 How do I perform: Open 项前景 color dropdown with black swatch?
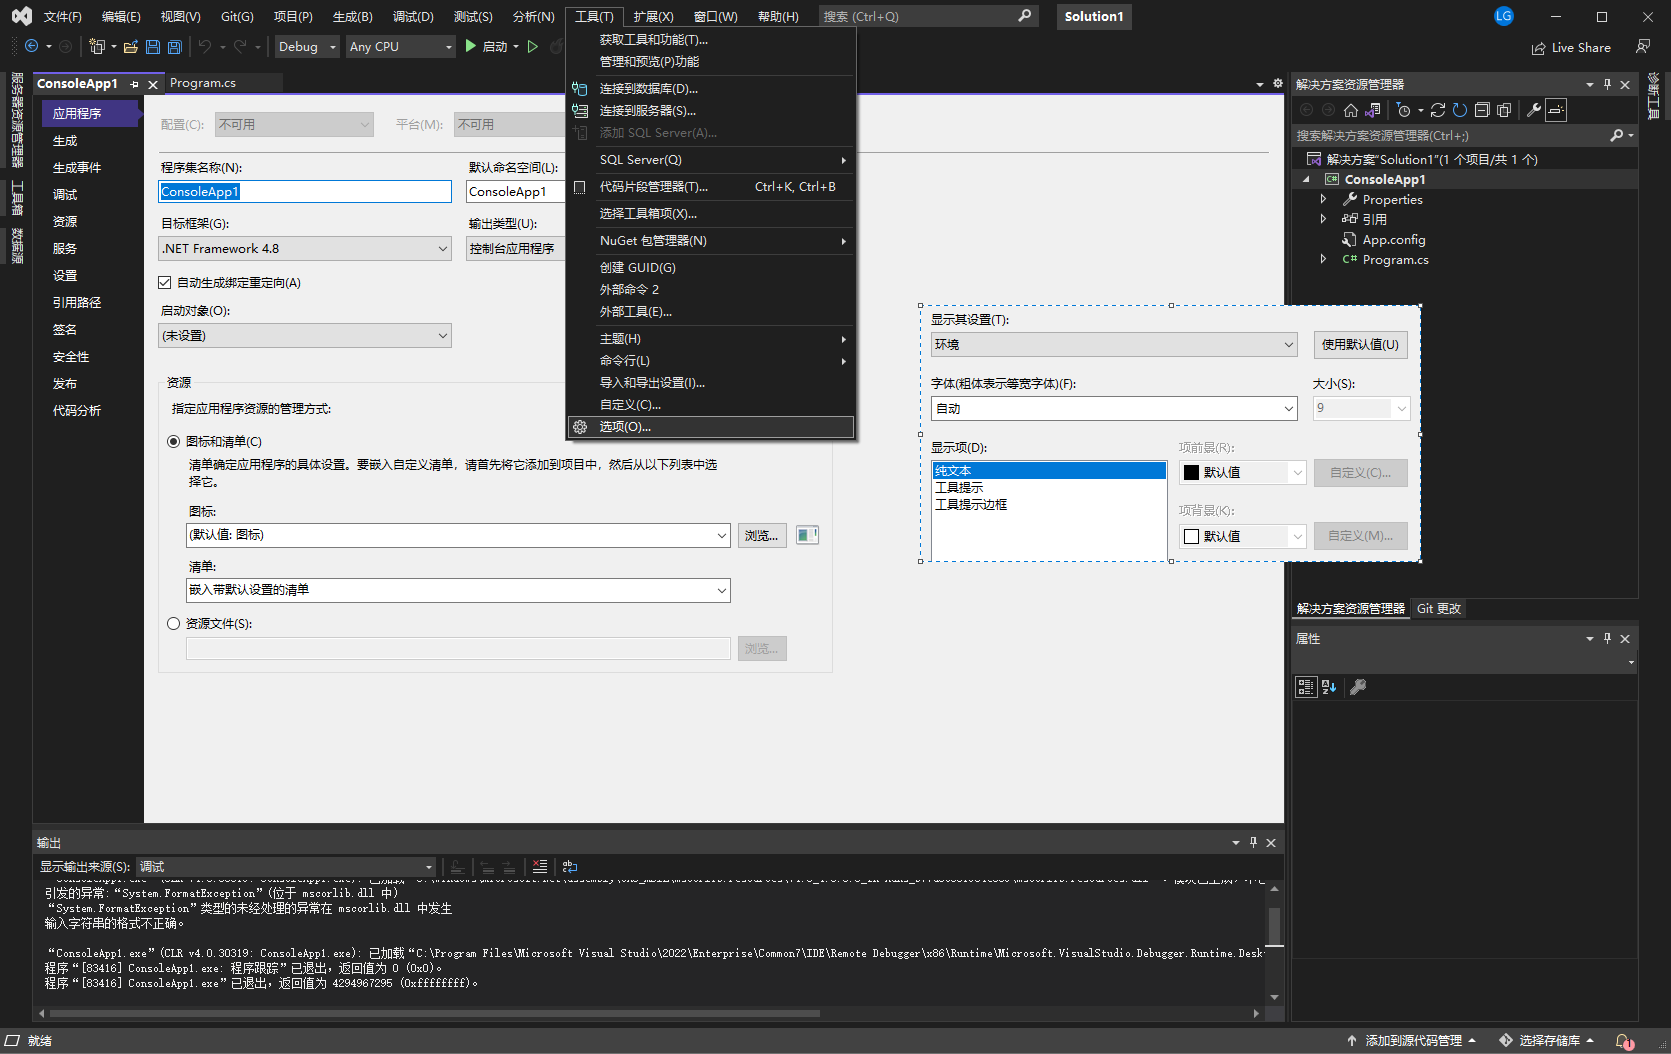pyautogui.click(x=1243, y=473)
